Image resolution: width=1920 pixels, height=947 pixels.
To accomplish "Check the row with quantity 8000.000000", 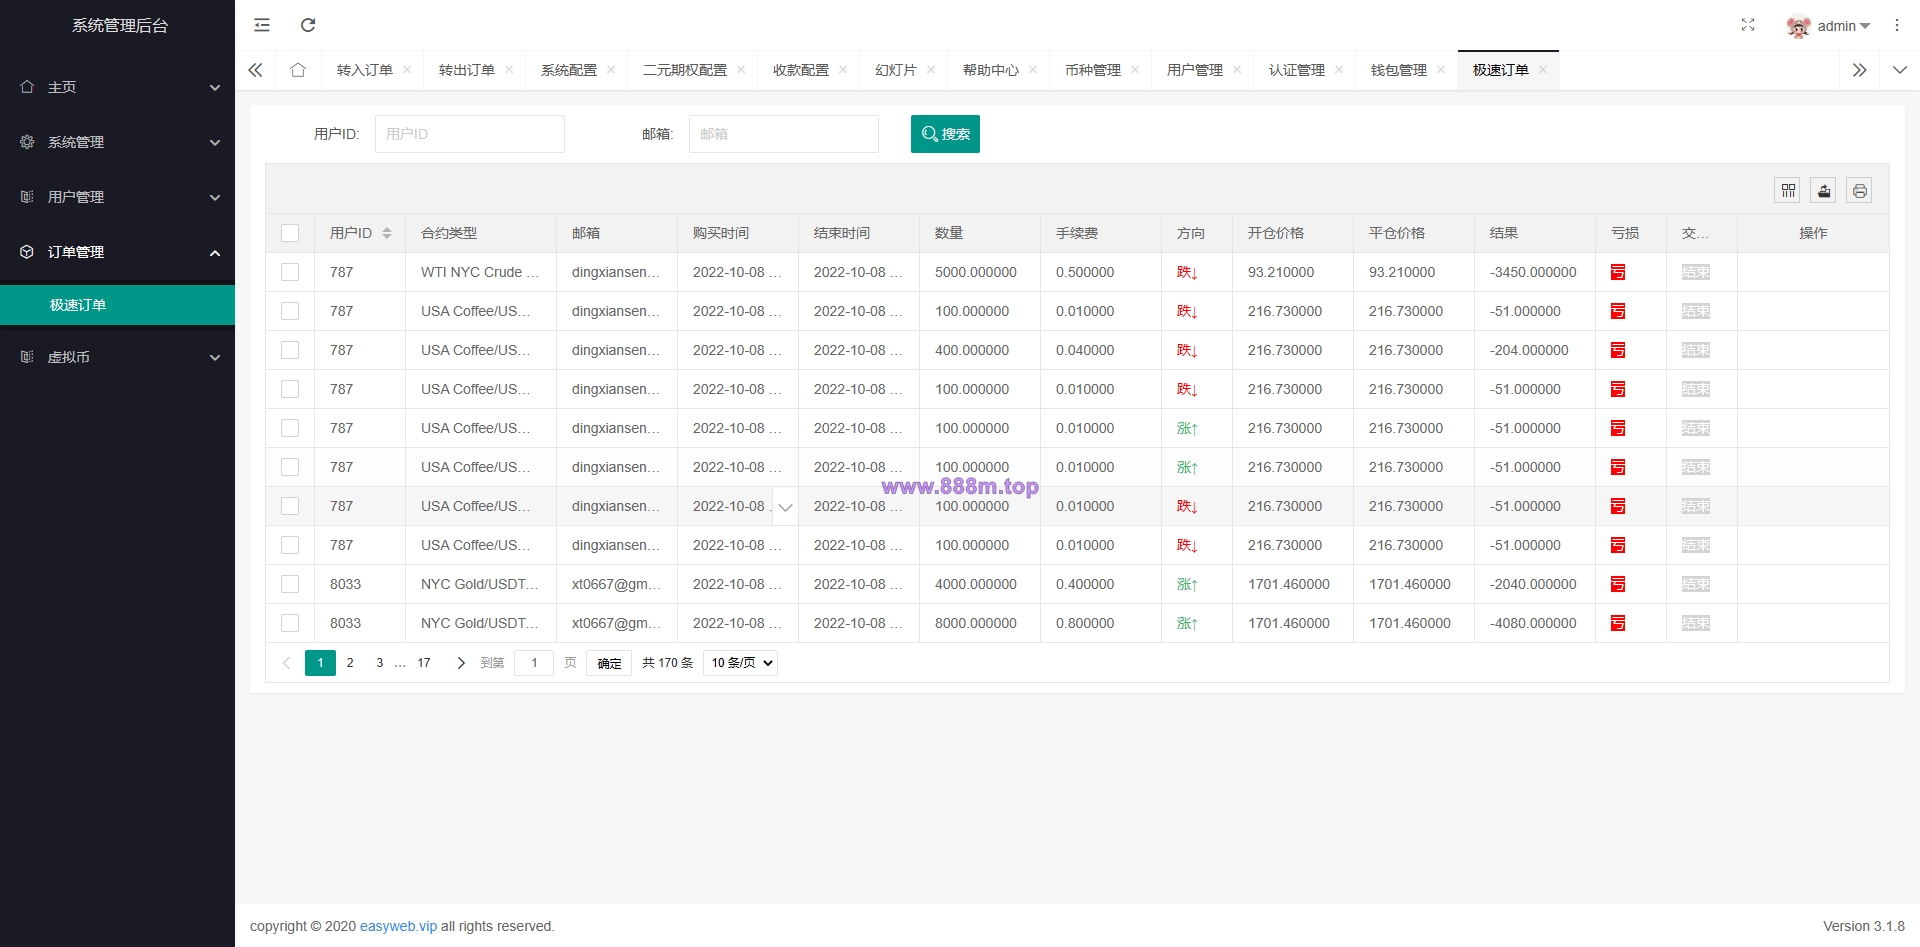I will tap(290, 623).
